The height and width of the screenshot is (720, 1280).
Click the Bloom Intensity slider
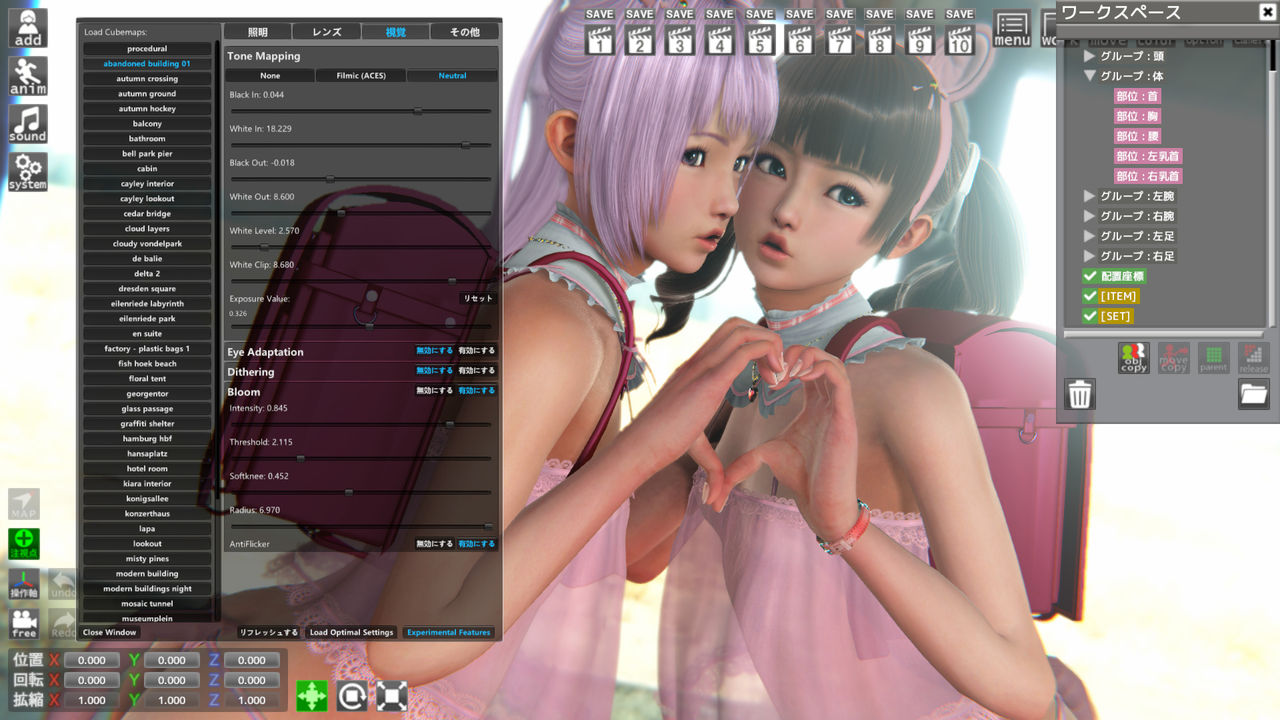pyautogui.click(x=360, y=425)
